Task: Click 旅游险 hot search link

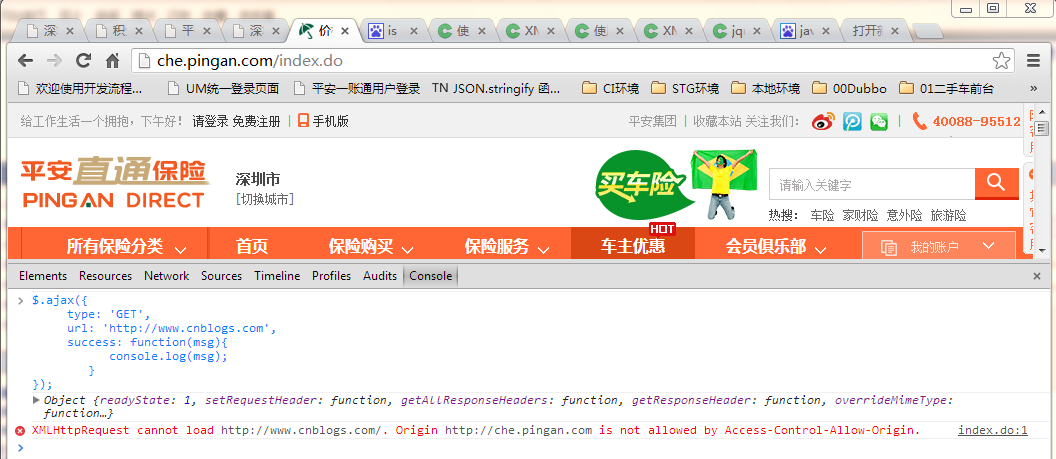Action: (x=948, y=216)
